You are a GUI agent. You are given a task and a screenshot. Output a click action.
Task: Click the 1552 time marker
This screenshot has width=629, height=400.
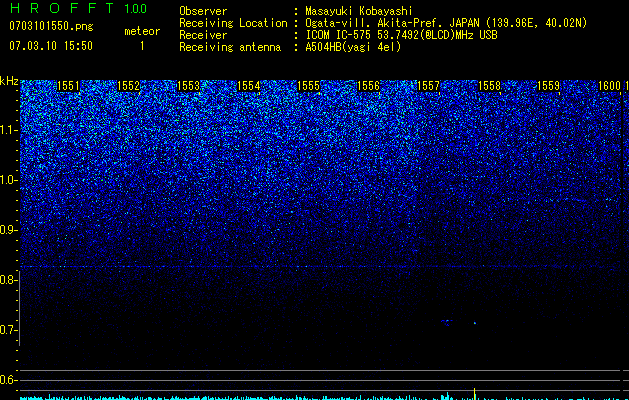129,86
